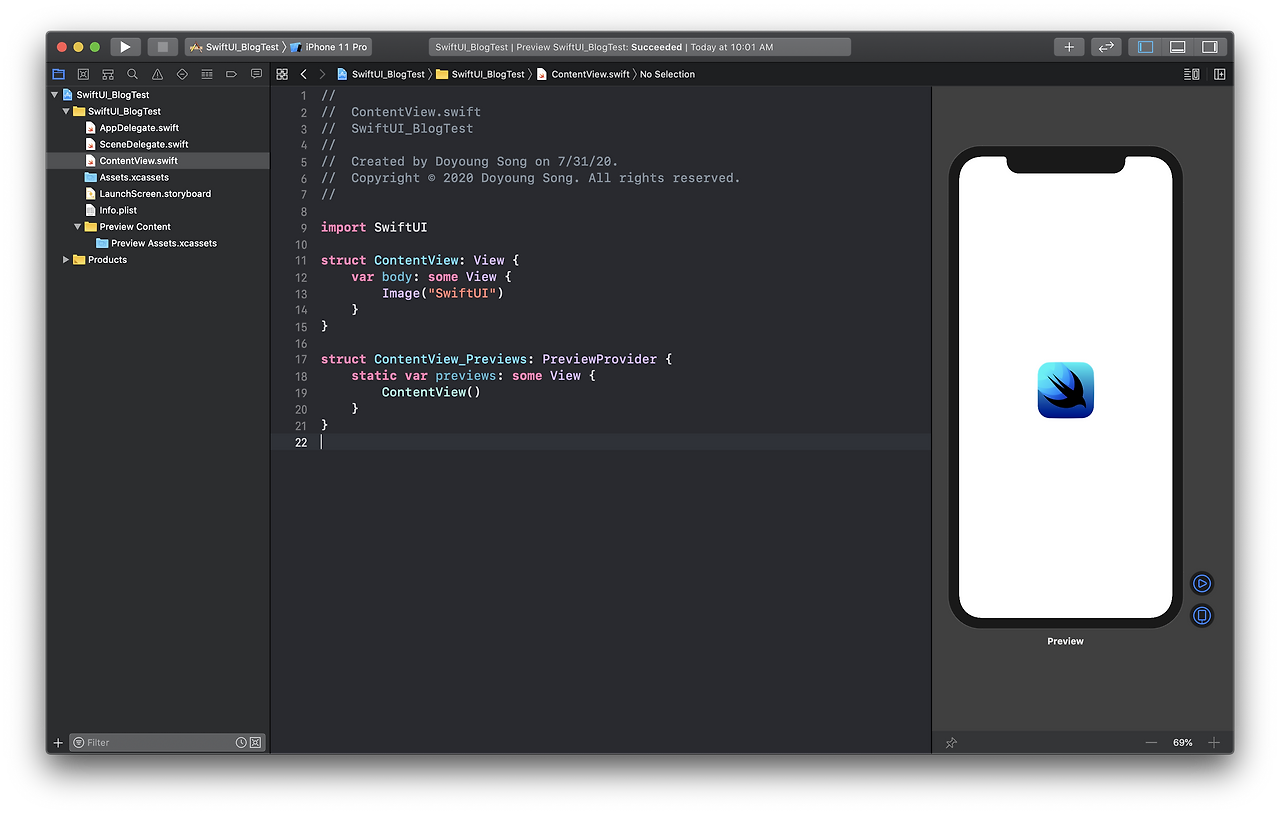Click No Selection in jump bar
Image resolution: width=1280 pixels, height=815 pixels.
tap(667, 74)
